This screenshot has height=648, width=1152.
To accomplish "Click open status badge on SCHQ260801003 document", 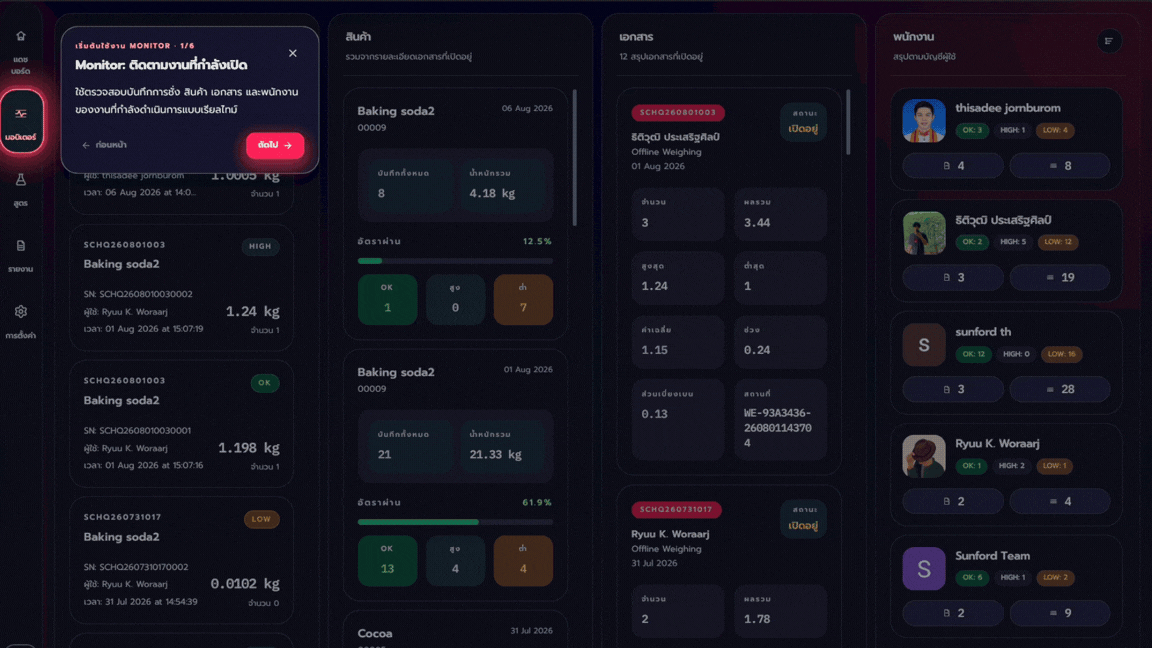I will click(x=803, y=122).
